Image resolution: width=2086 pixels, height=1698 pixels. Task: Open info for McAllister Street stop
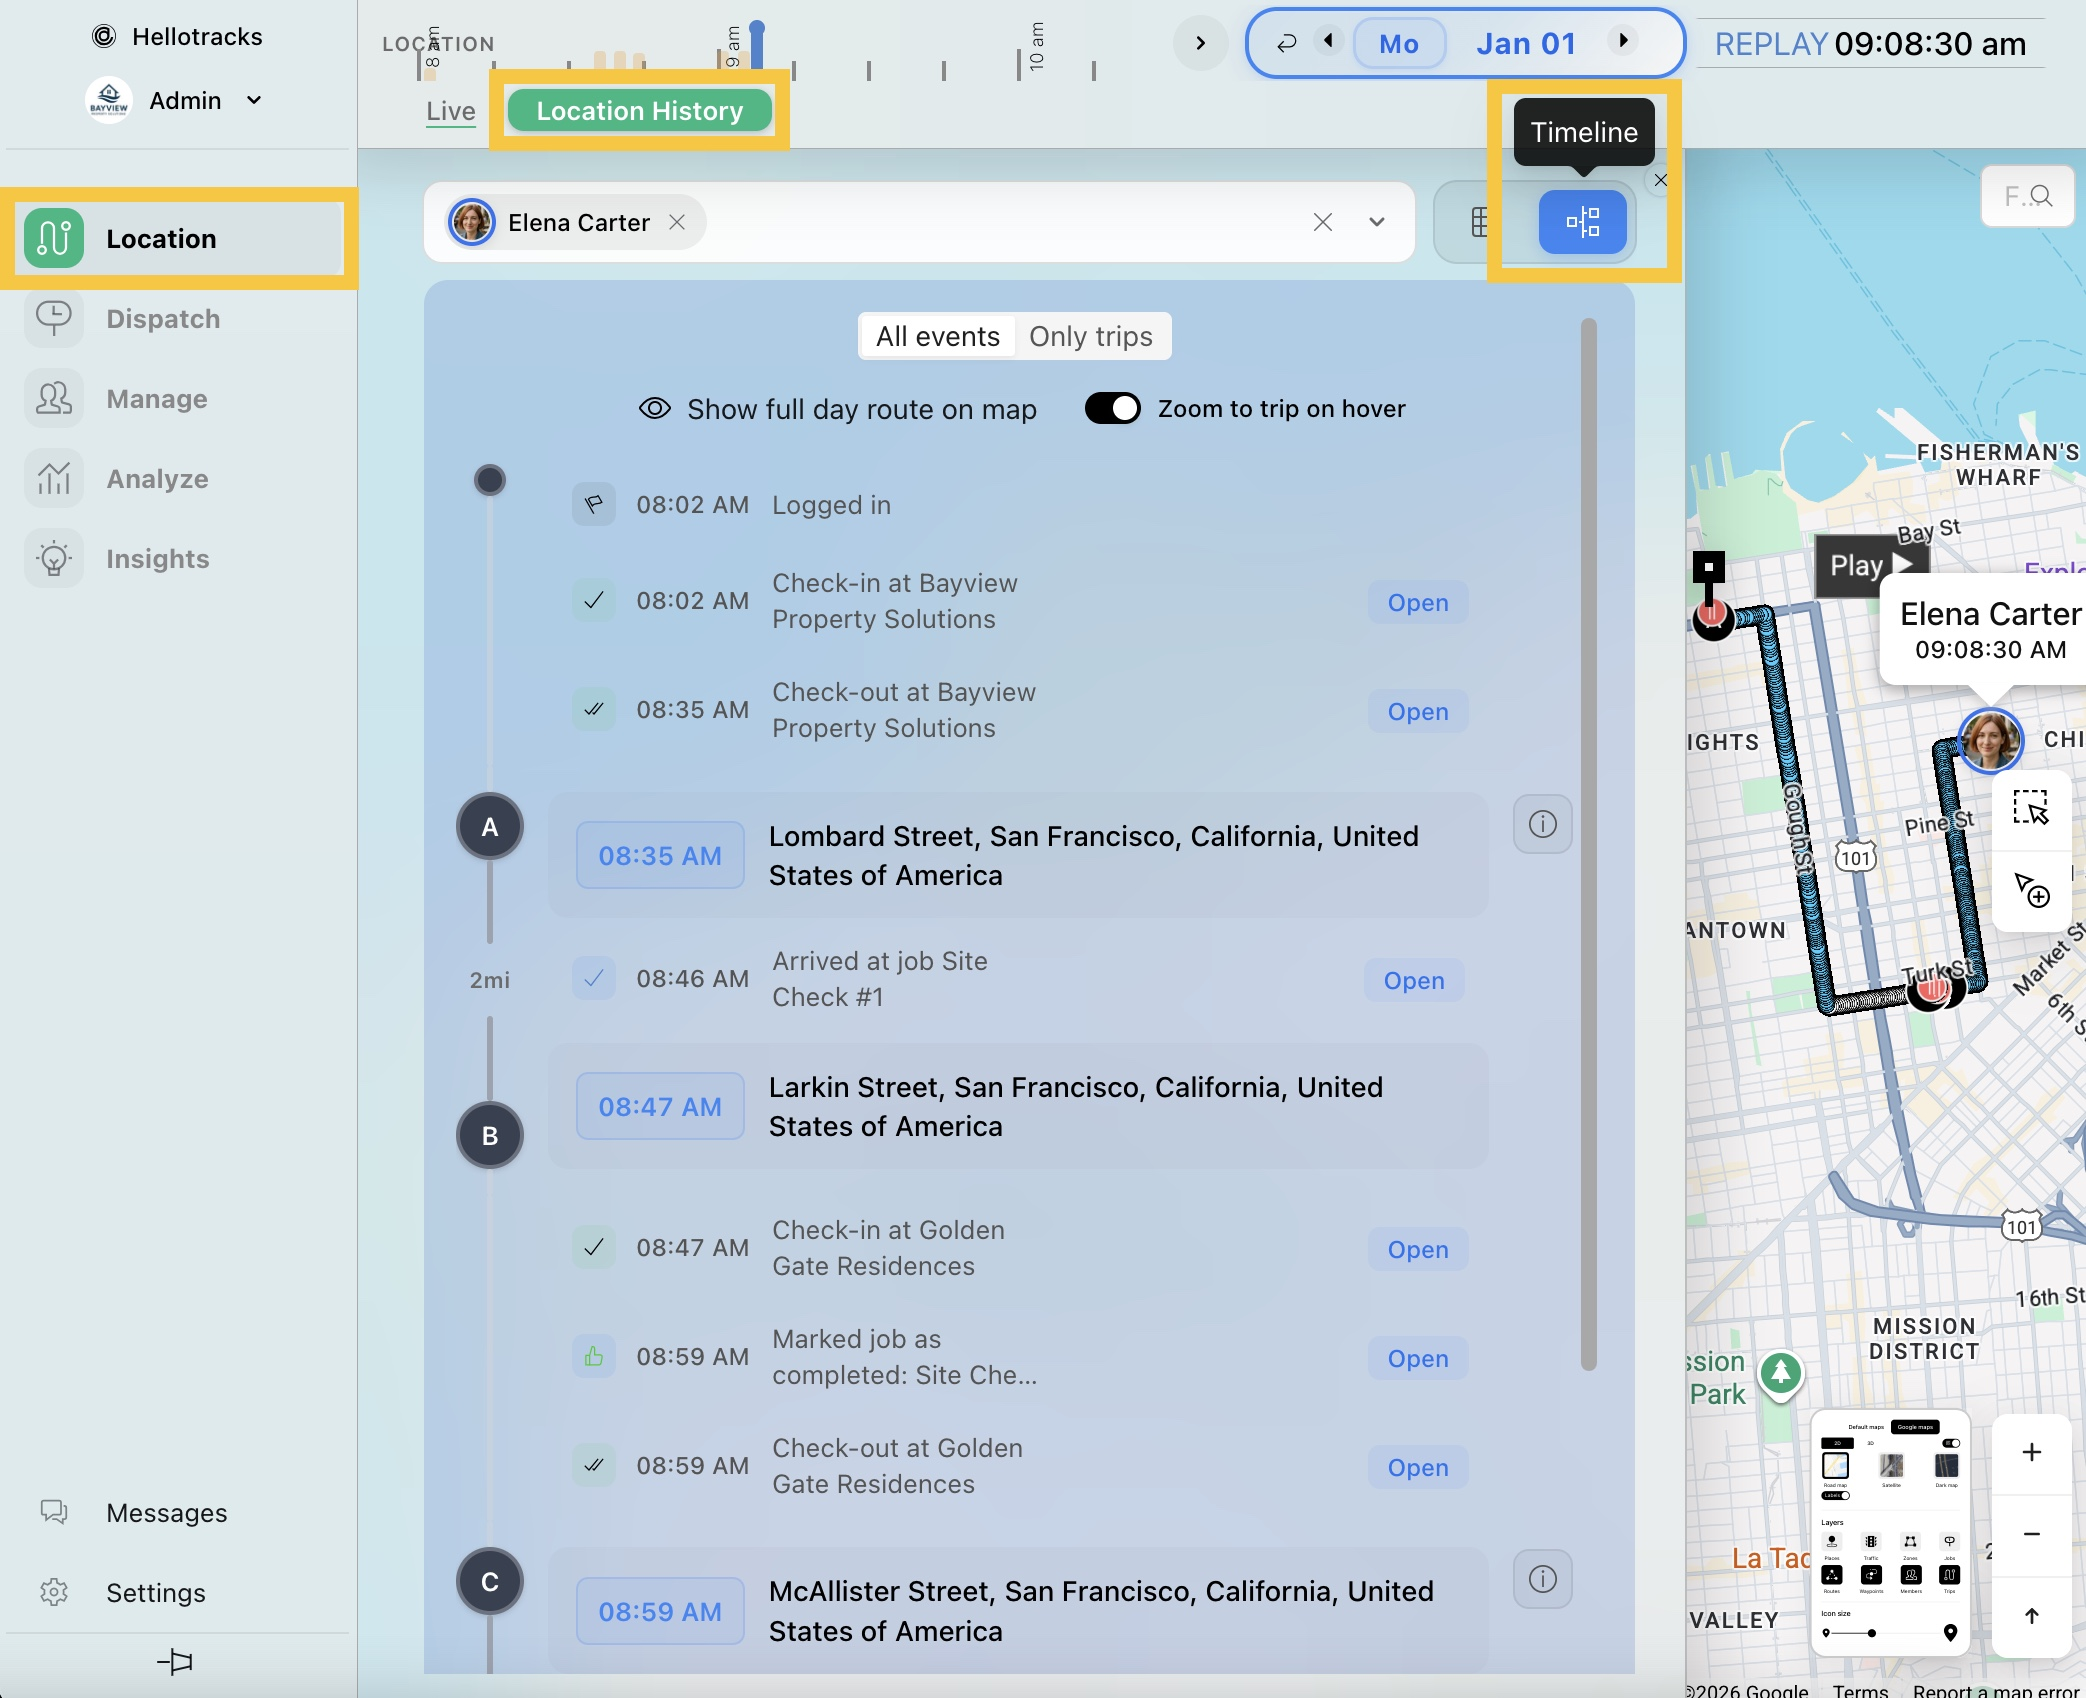click(1542, 1579)
